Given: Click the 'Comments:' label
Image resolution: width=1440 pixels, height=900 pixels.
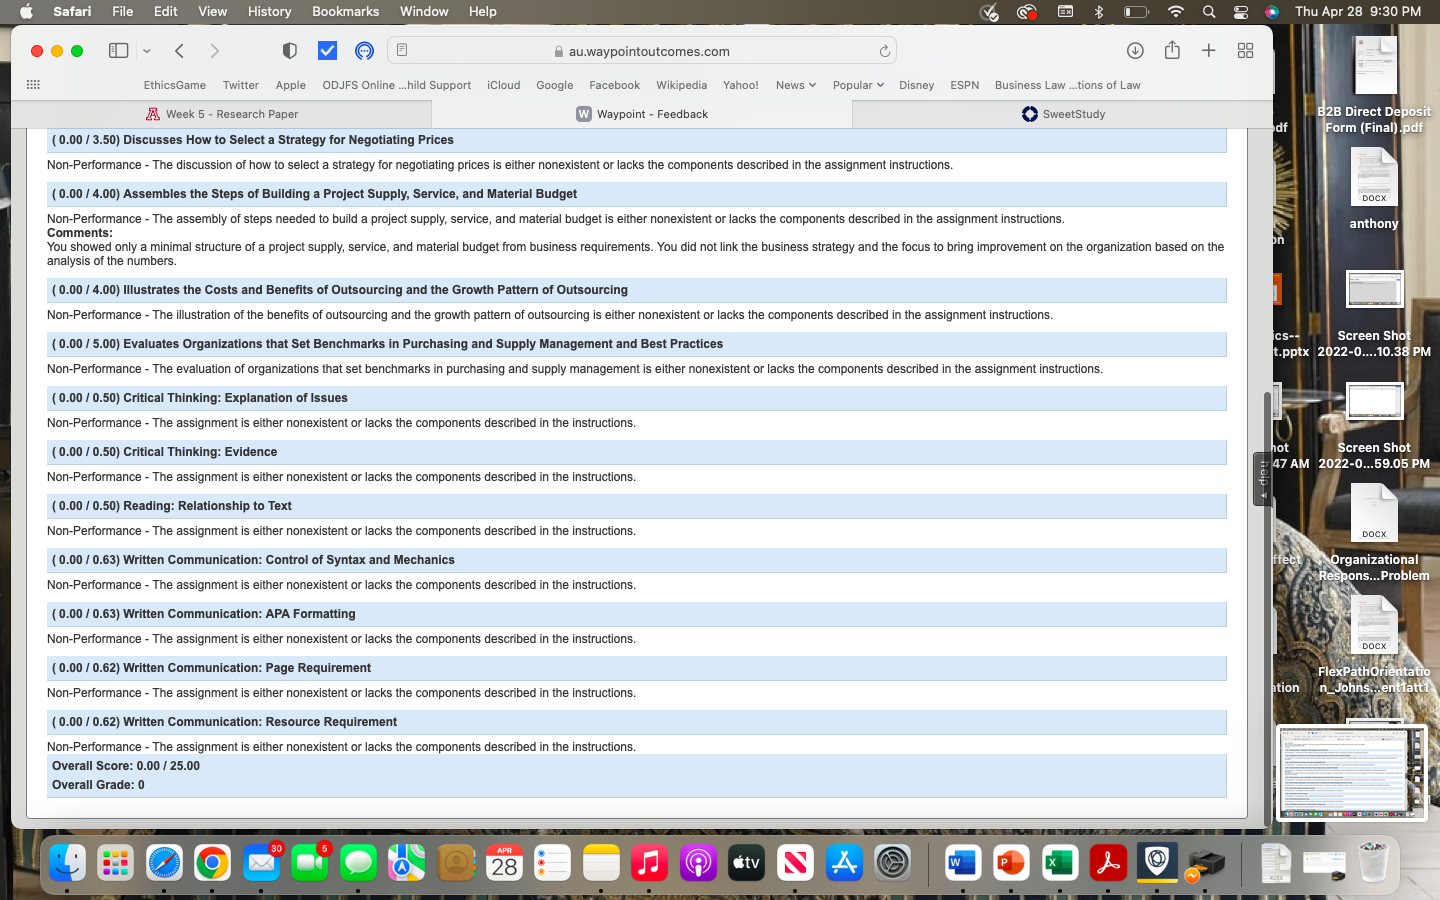Looking at the screenshot, I should point(80,233).
